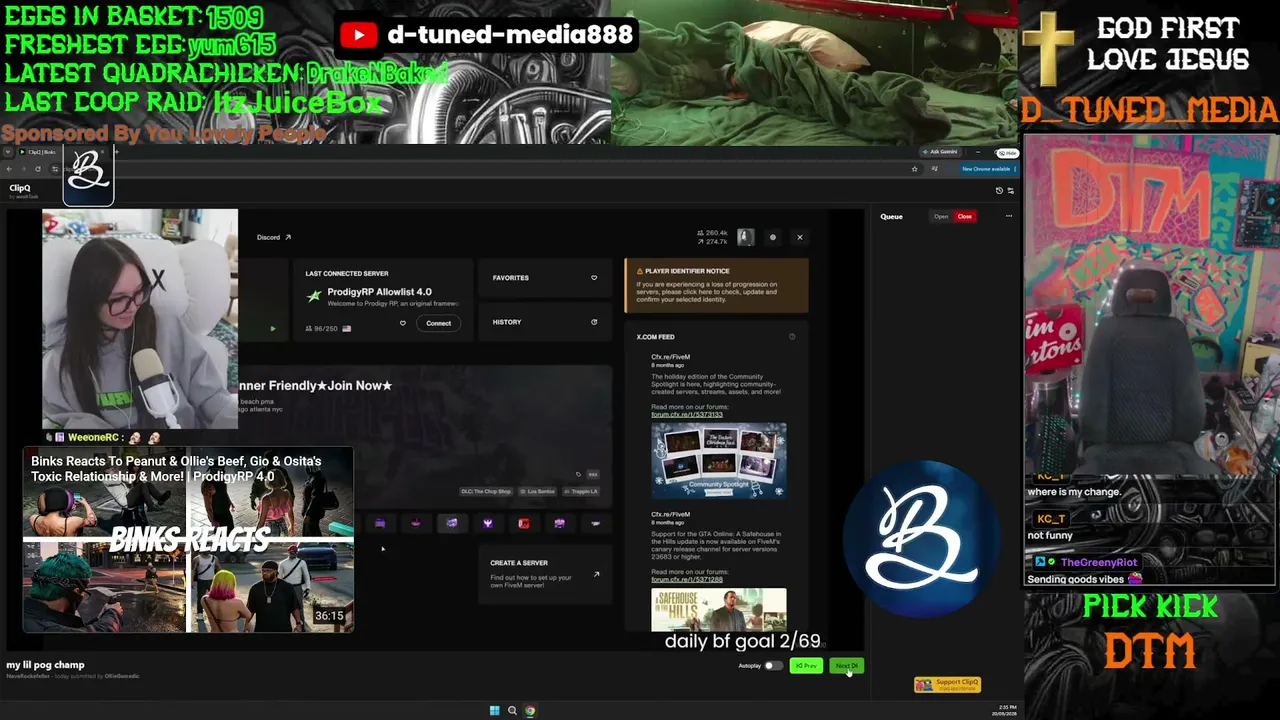Open the Binks Reacts video thumbnail
This screenshot has width=1280, height=720.
pyautogui.click(x=188, y=540)
